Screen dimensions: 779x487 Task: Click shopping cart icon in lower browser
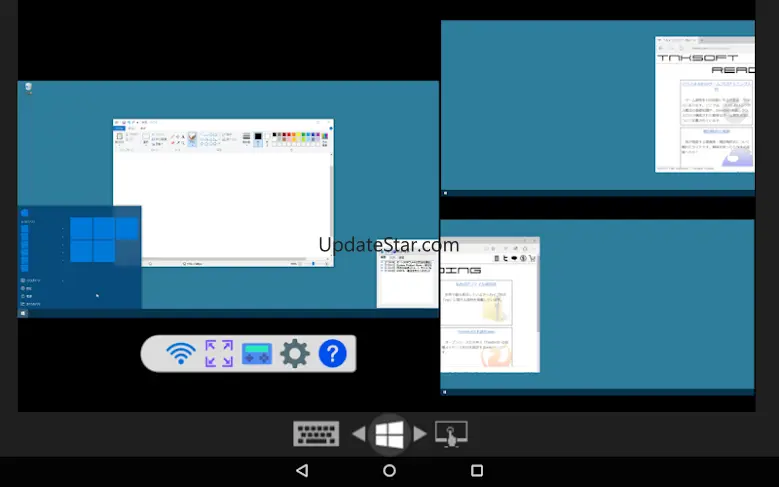point(532,258)
